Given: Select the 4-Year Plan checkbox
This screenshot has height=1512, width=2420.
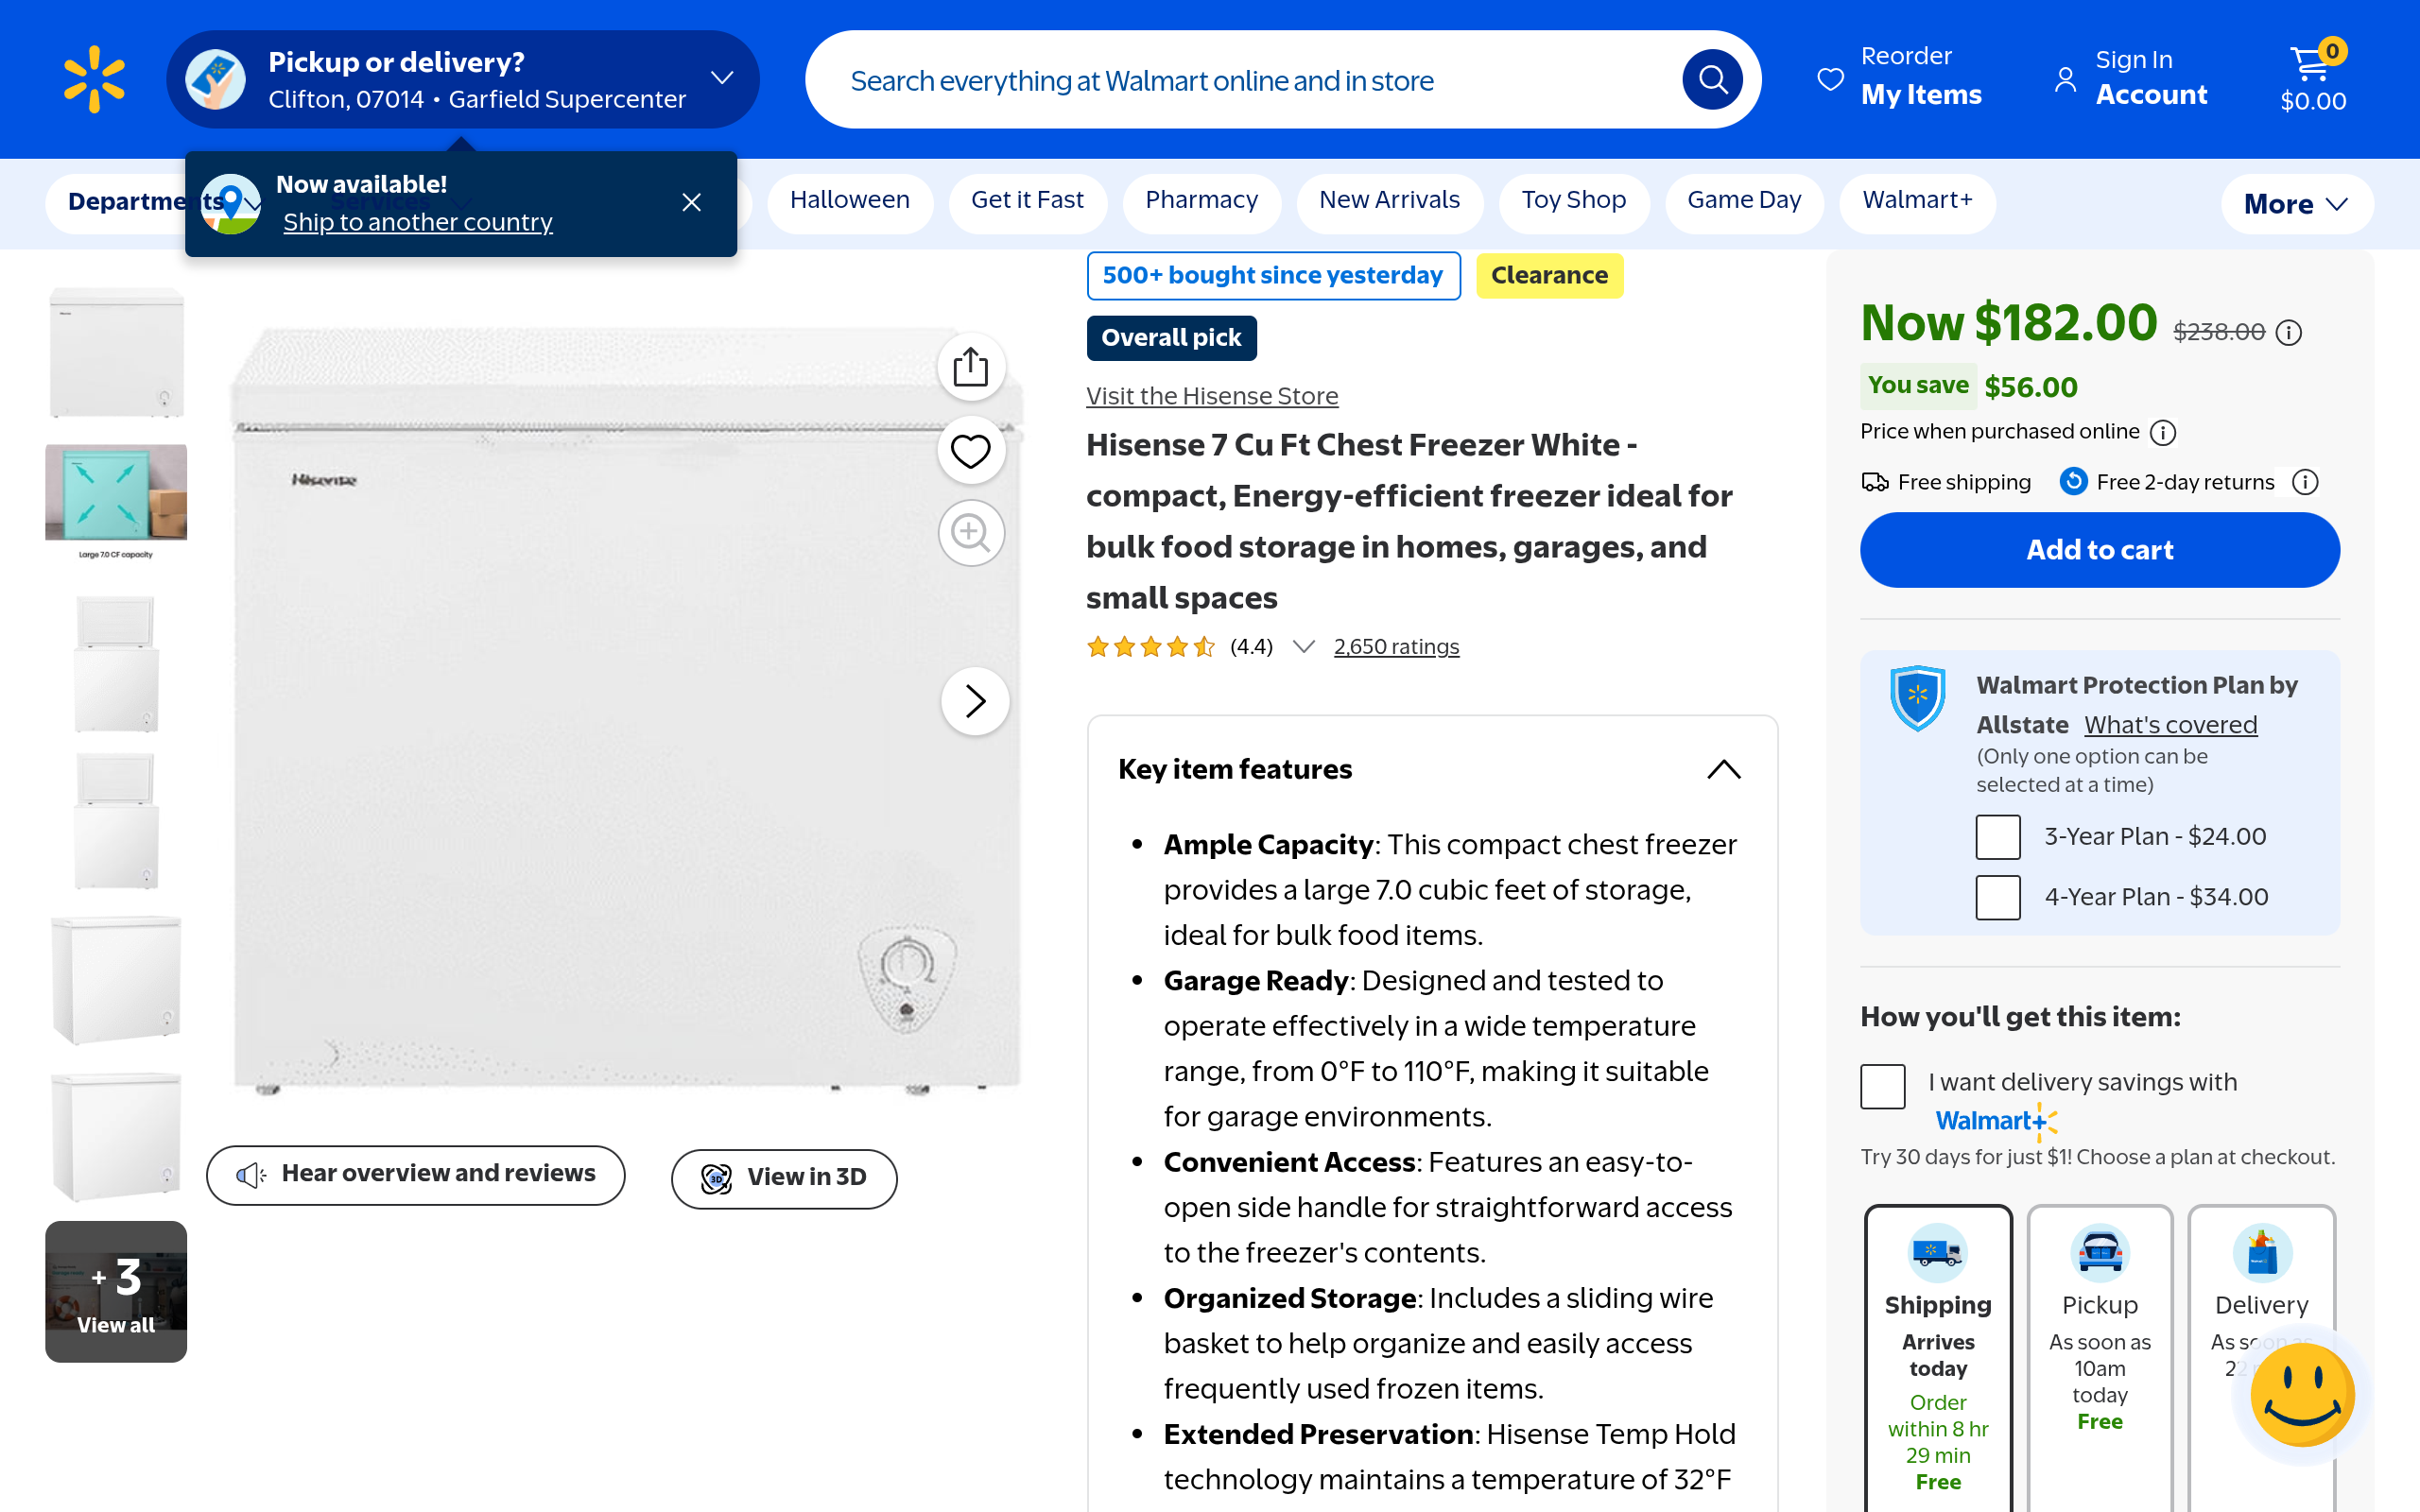Looking at the screenshot, I should point(1997,897).
